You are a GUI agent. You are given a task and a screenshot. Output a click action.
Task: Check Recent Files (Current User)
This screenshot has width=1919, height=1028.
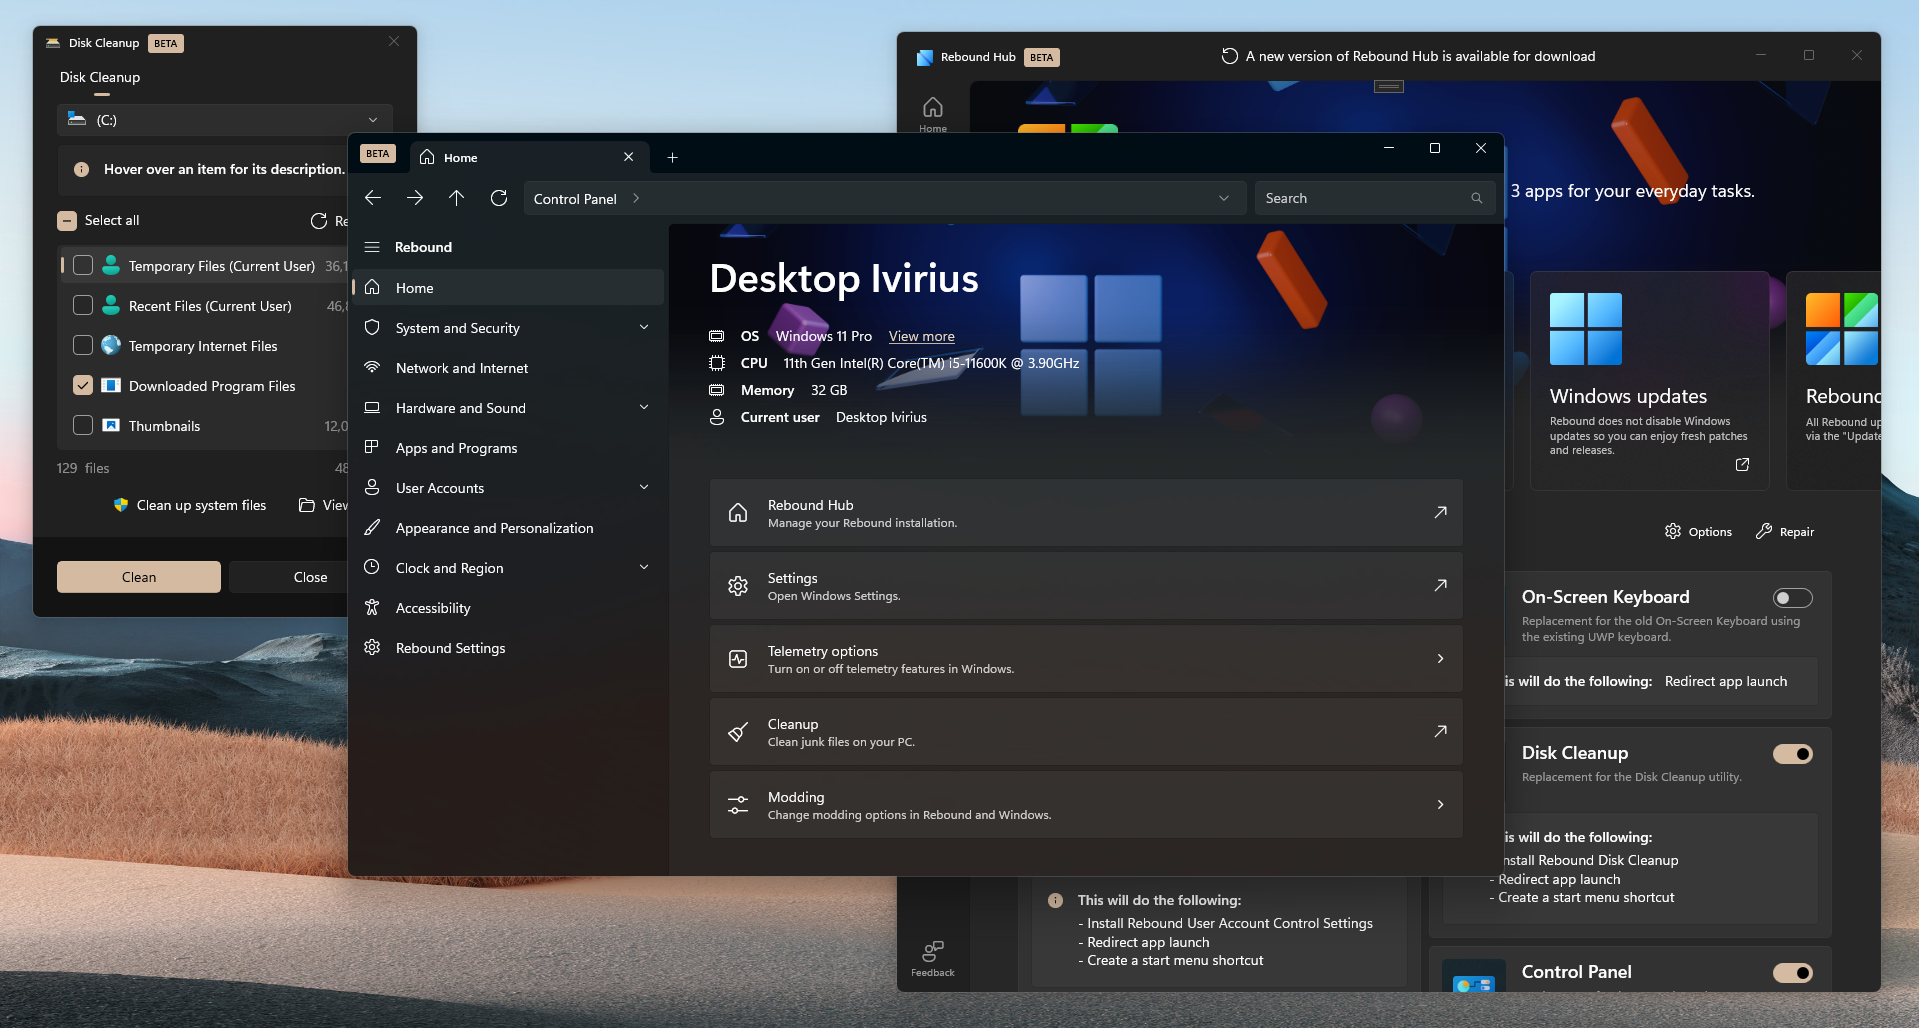click(83, 305)
